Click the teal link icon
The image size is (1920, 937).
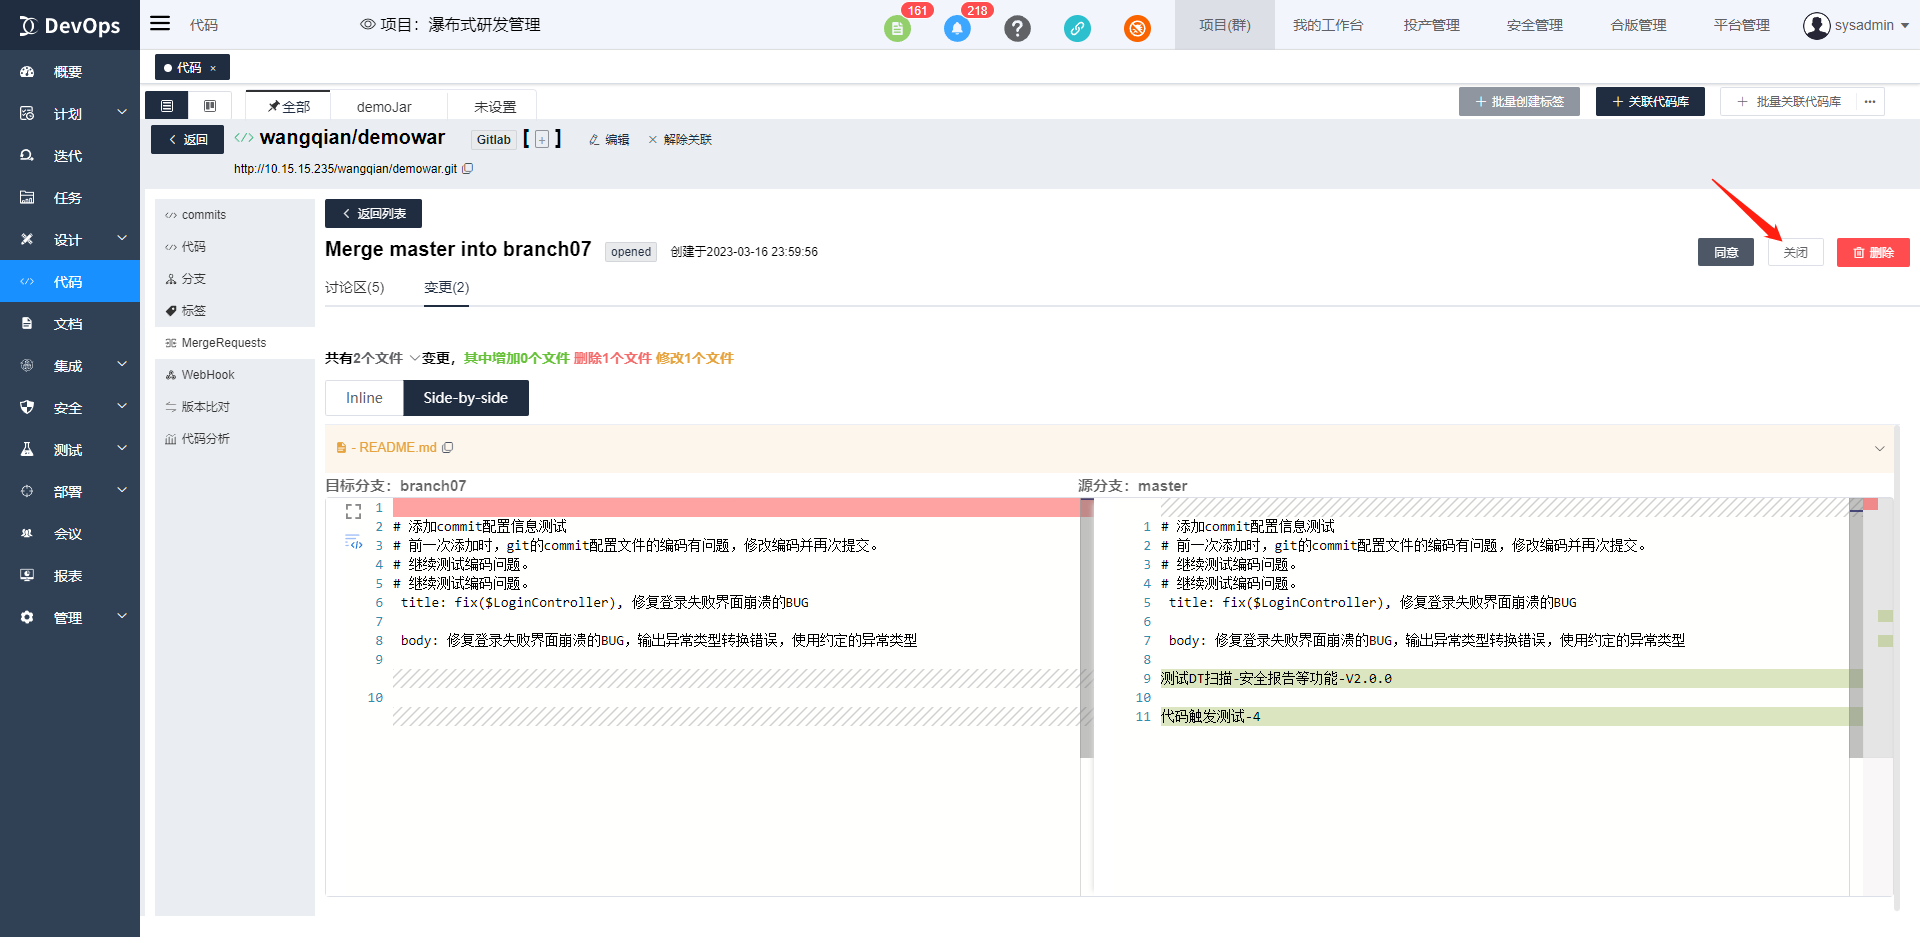(1077, 28)
